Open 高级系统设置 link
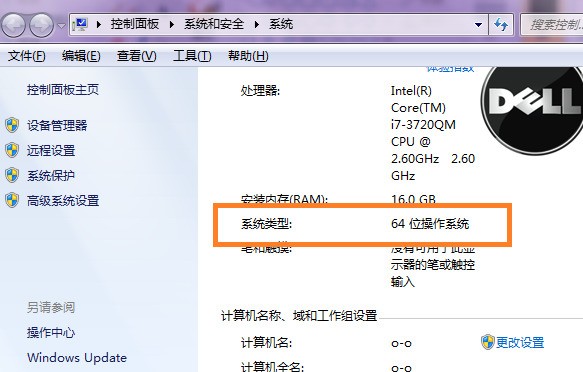The width and height of the screenshot is (583, 372). point(63,201)
